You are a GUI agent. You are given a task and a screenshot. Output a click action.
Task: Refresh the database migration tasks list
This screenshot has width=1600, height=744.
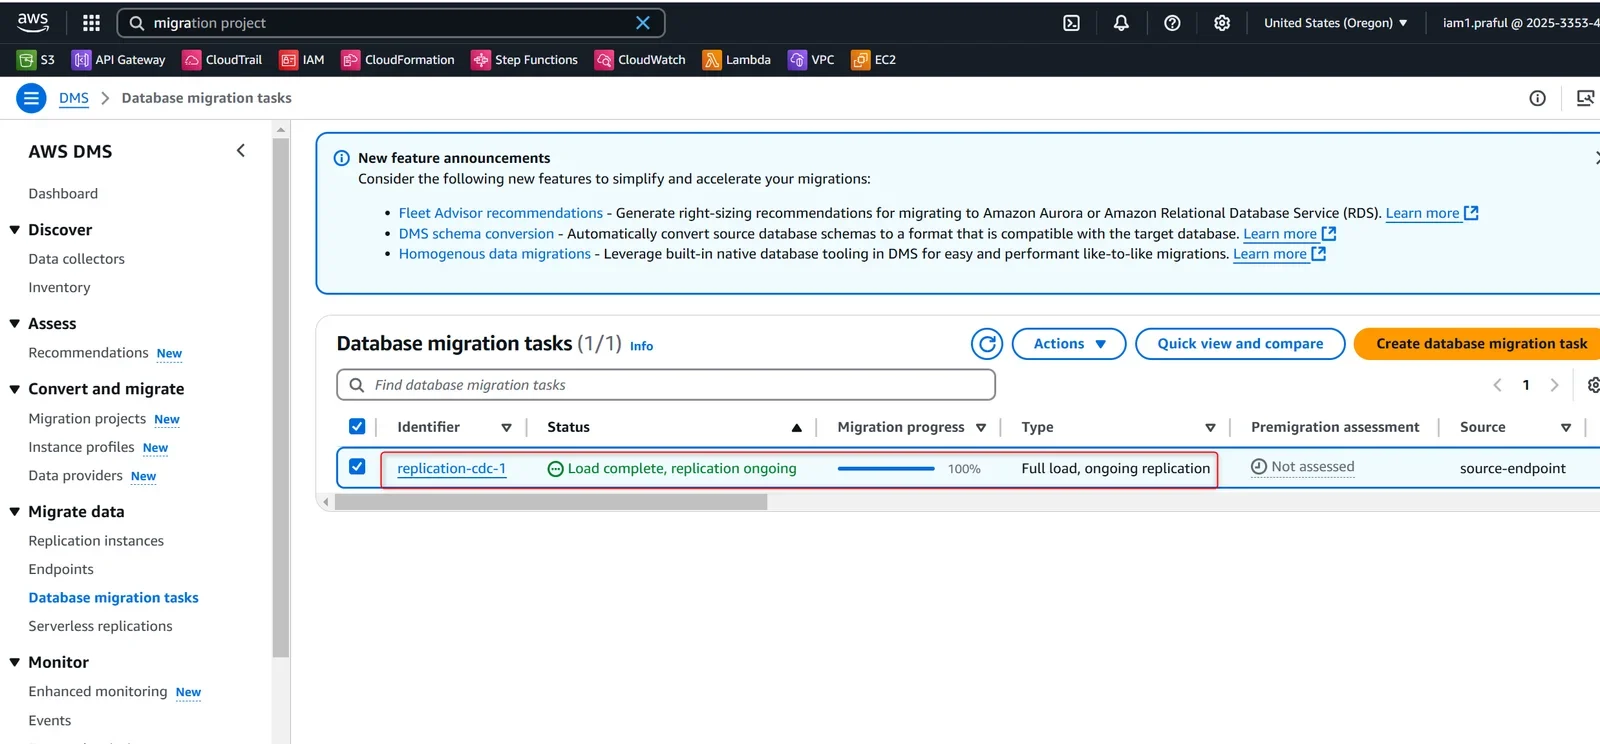pos(987,344)
